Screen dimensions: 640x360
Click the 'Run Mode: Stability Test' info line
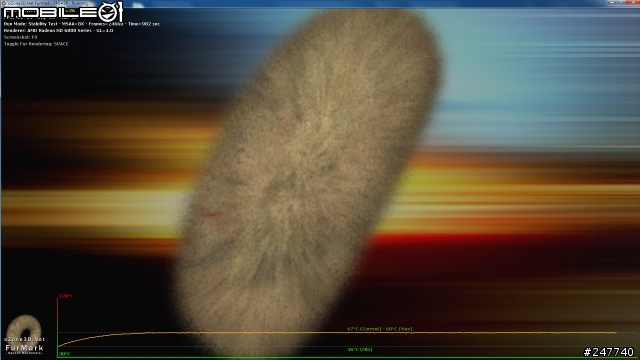(82, 24)
